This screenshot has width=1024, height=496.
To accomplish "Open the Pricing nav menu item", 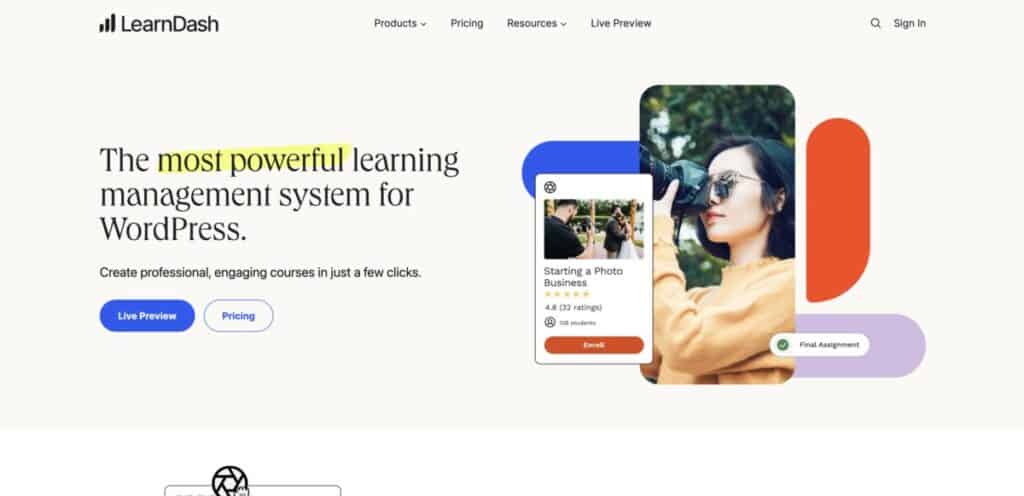I will (467, 23).
